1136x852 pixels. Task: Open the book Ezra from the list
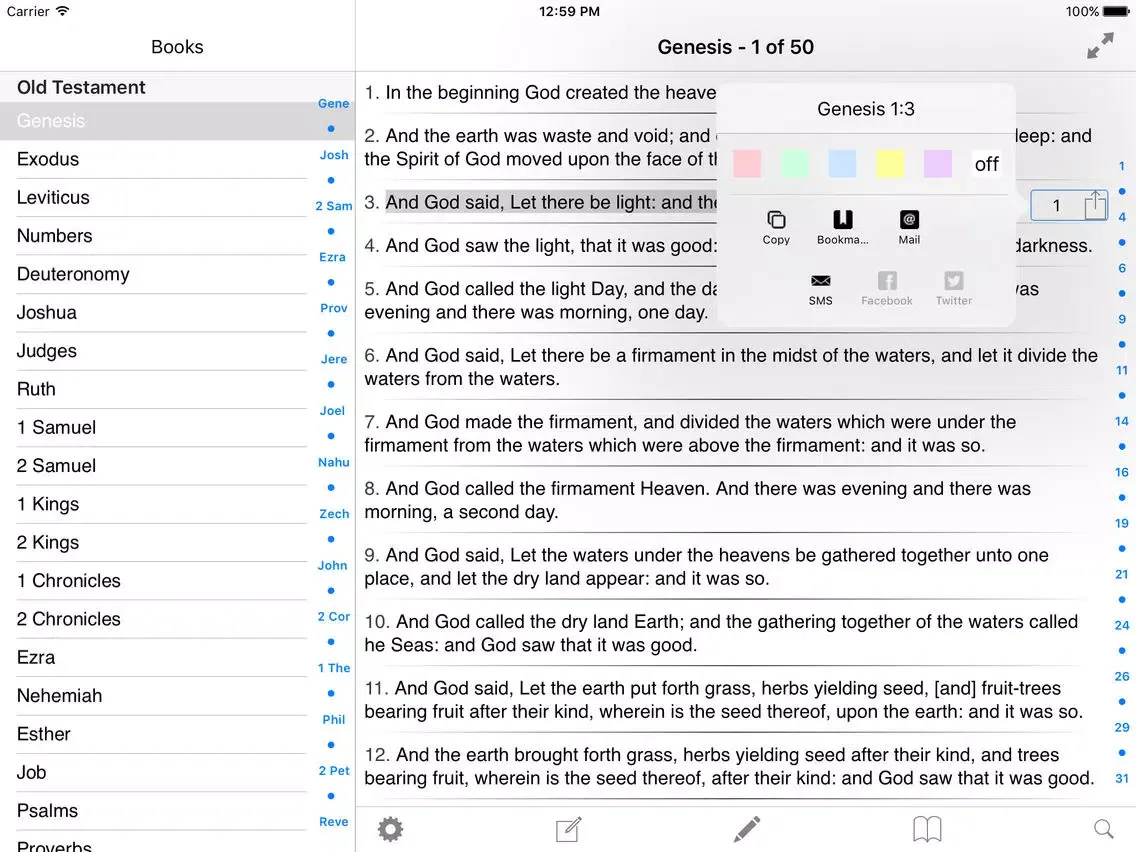tap(154, 659)
